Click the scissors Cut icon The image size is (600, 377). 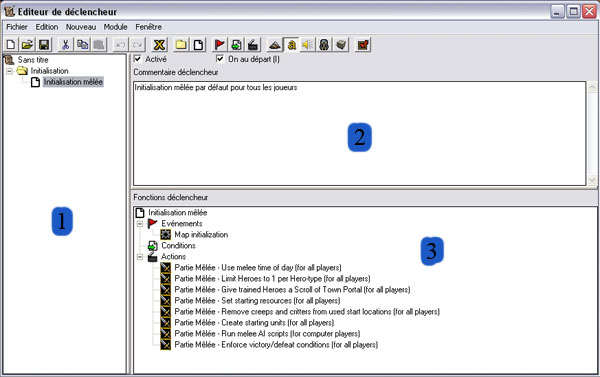[65, 45]
